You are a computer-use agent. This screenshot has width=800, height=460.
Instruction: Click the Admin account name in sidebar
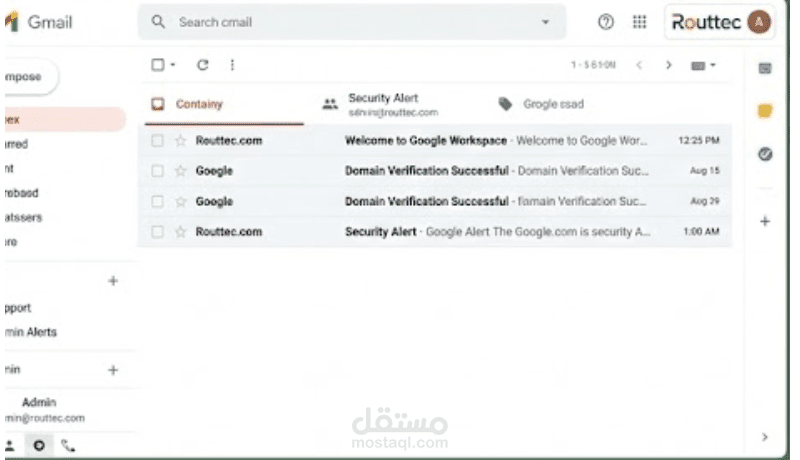39,402
